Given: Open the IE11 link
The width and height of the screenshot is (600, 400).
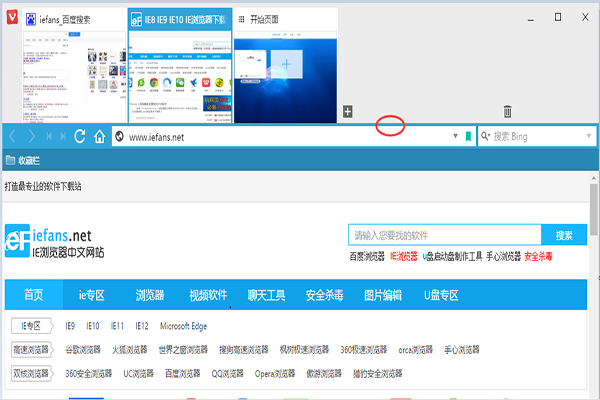Looking at the screenshot, I should (117, 326).
